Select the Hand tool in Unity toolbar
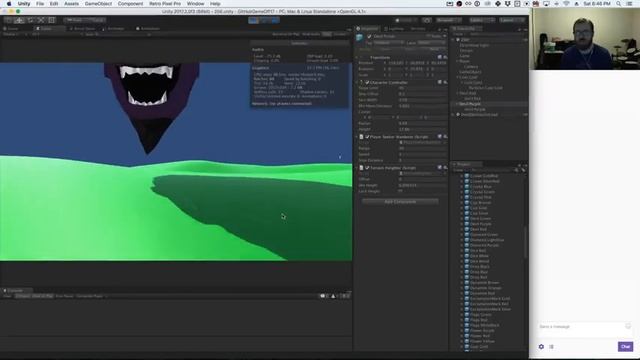Screen dimensions: 640x360 pyautogui.click(x=9, y=20)
